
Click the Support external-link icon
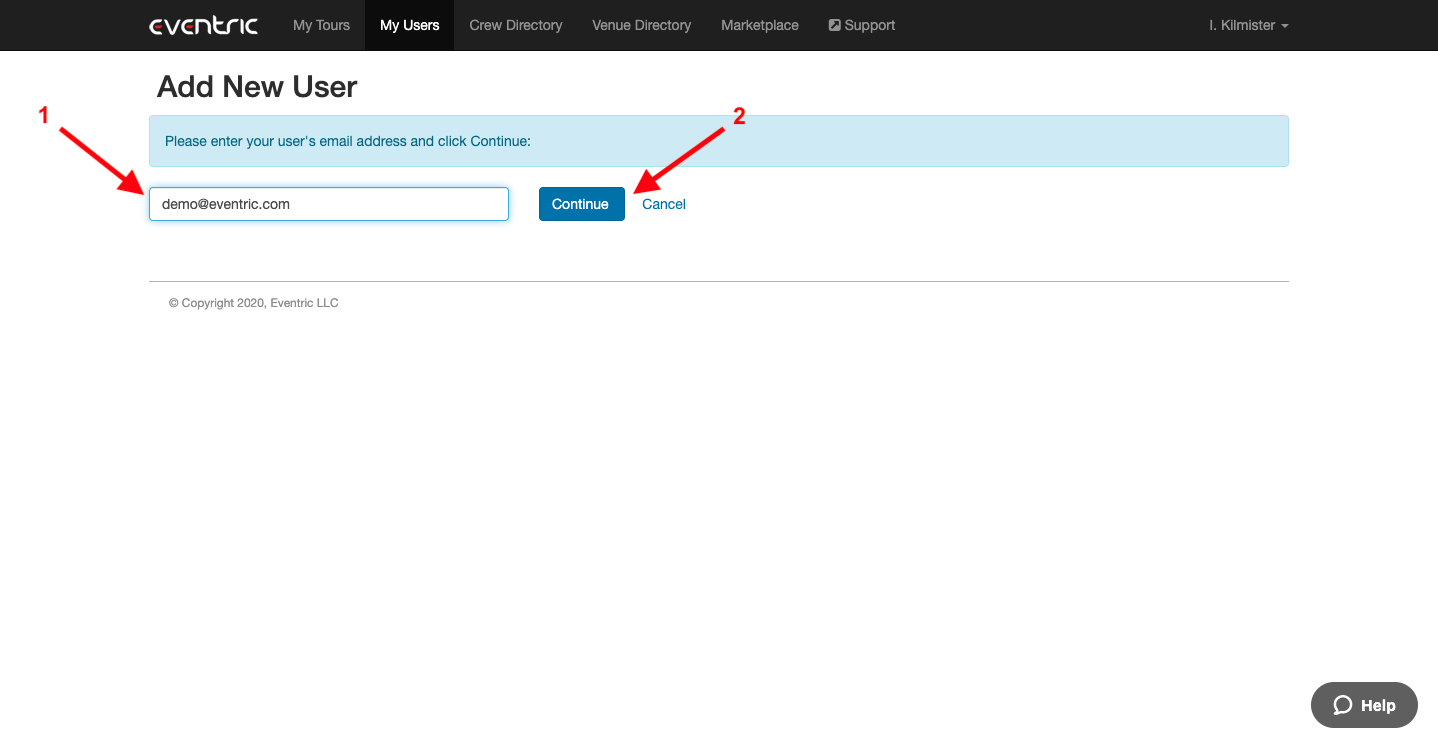834,24
